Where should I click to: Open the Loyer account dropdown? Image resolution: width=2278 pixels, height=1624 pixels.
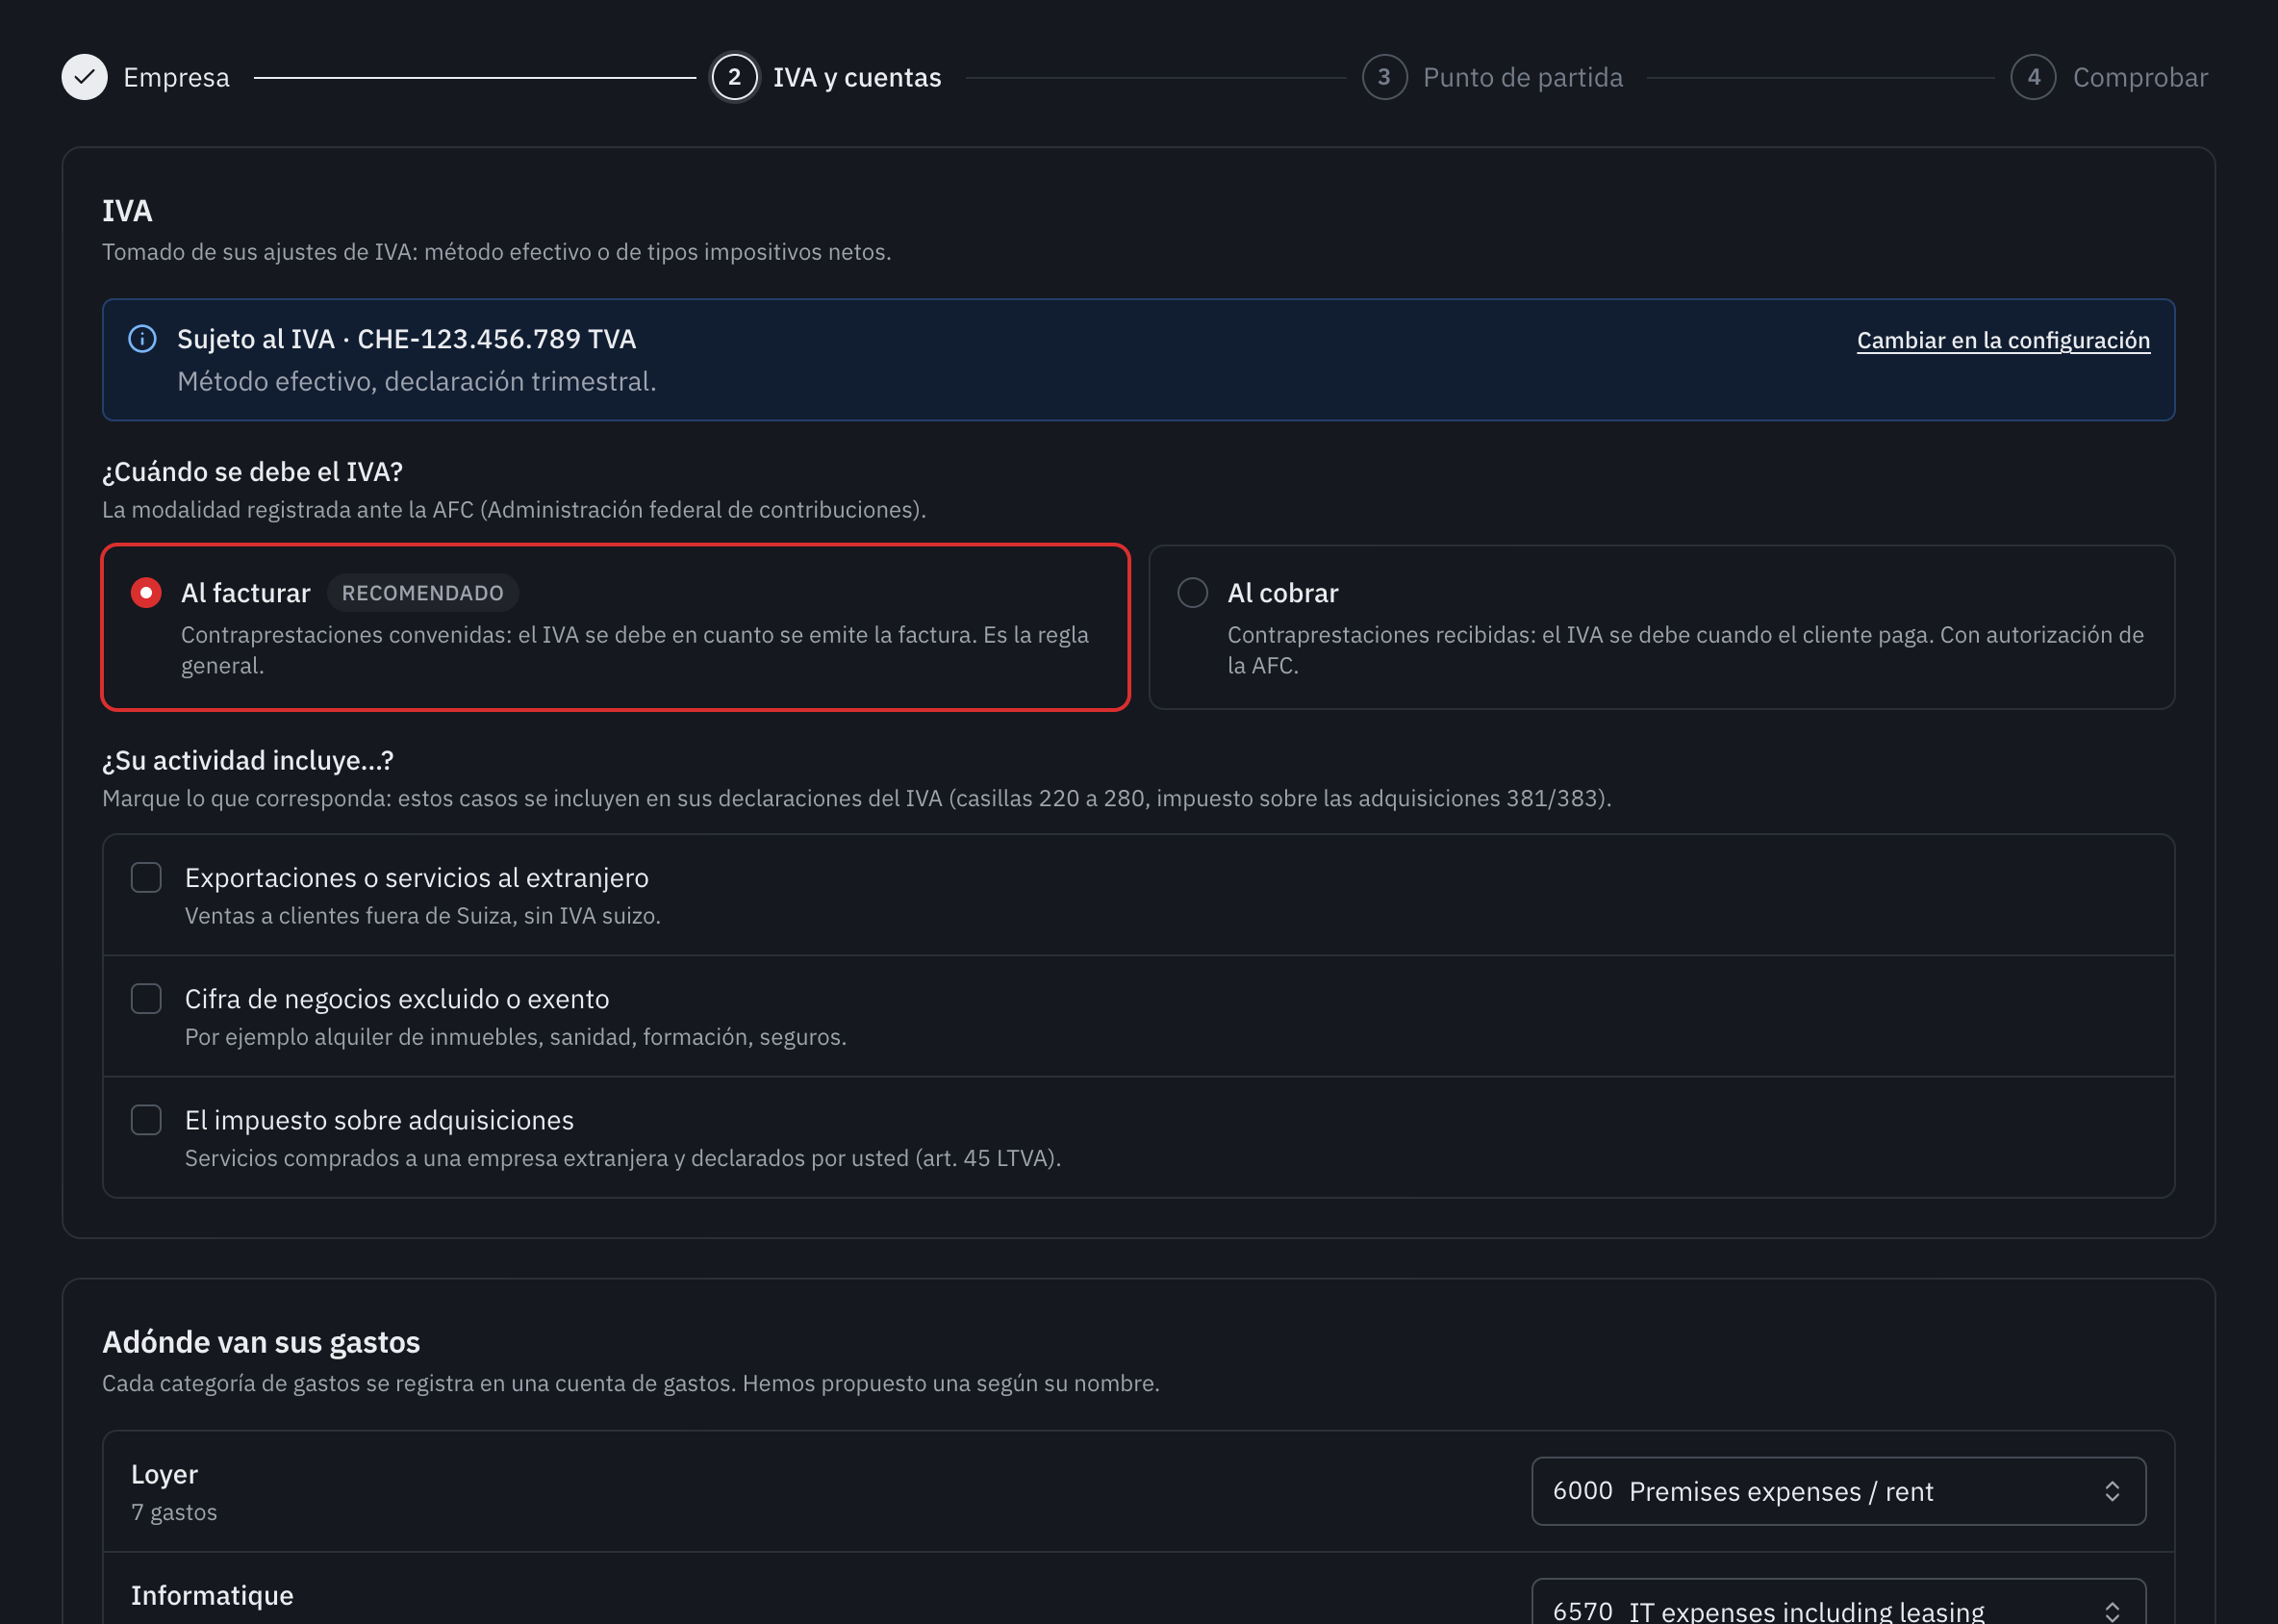(1838, 1491)
